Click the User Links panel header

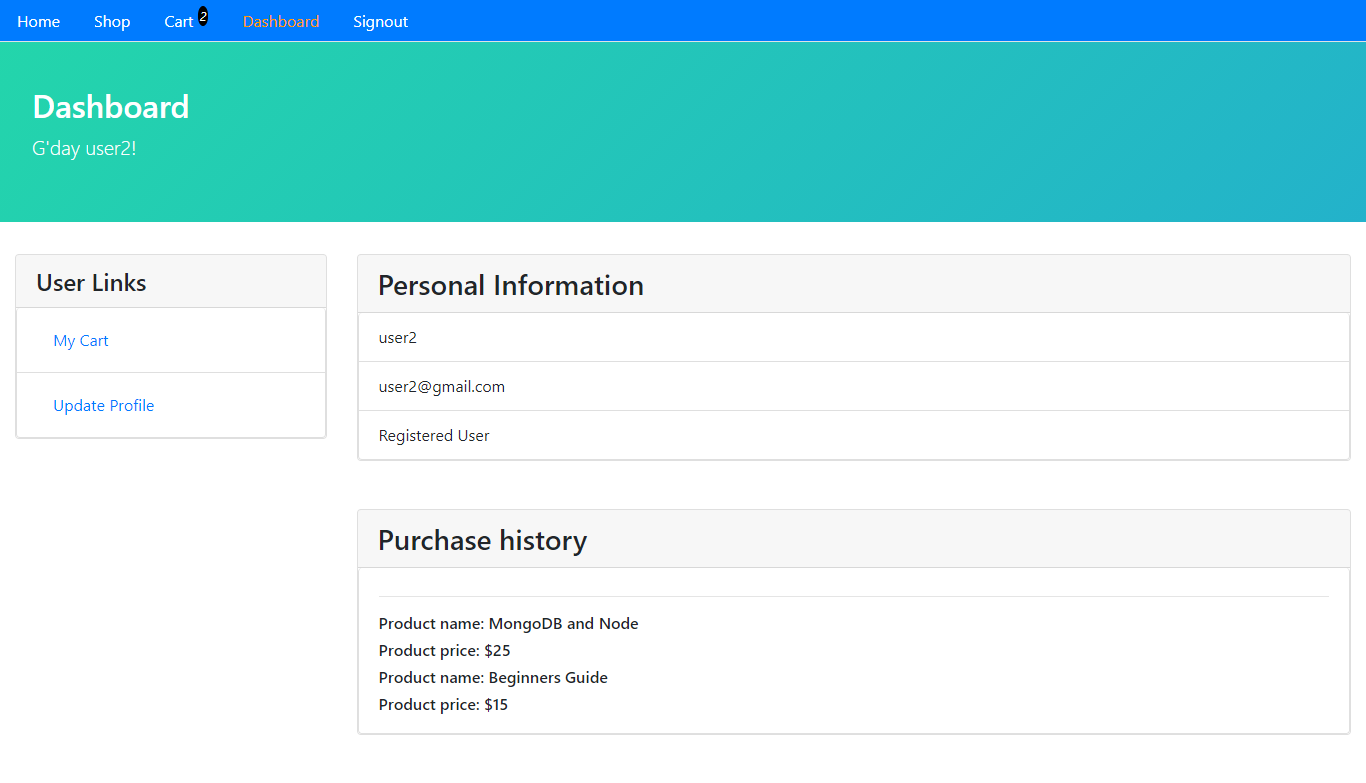point(91,282)
